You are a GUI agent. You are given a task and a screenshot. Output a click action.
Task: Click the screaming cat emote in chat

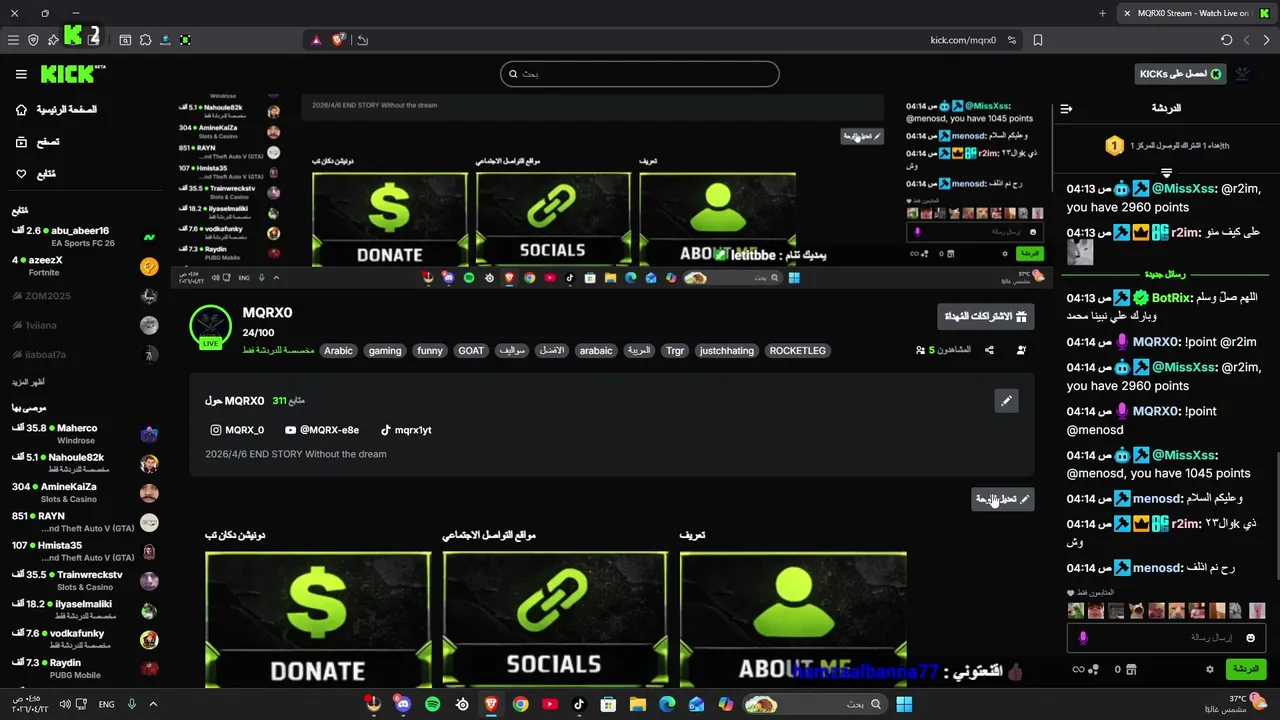coord(1136,610)
